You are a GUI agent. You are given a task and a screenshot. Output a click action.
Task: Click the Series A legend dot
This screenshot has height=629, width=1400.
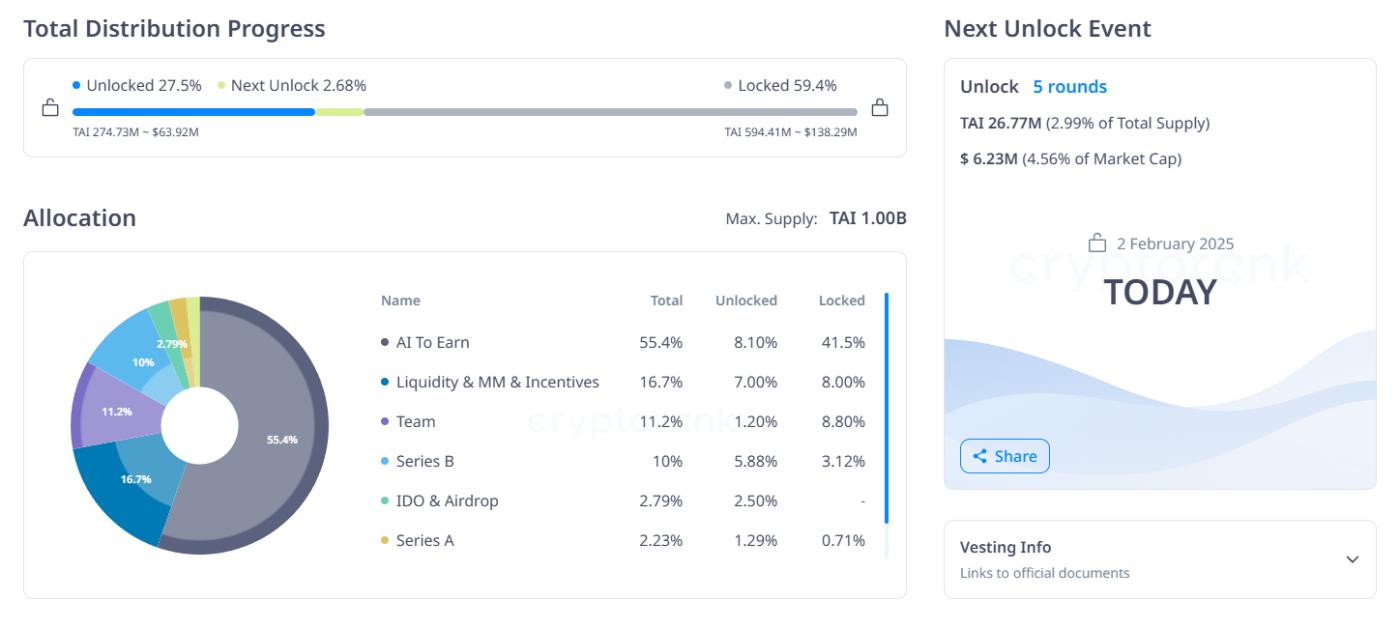[x=383, y=538]
